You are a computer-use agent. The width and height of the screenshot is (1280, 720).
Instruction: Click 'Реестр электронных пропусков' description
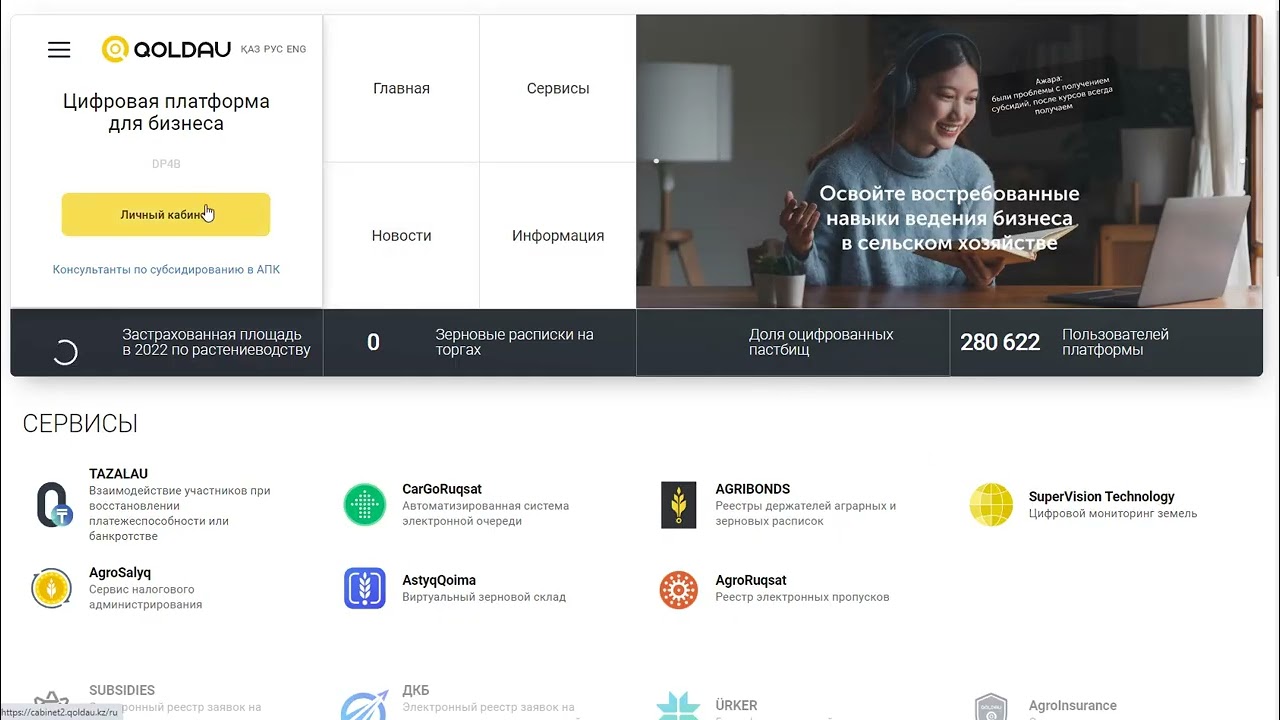(802, 597)
